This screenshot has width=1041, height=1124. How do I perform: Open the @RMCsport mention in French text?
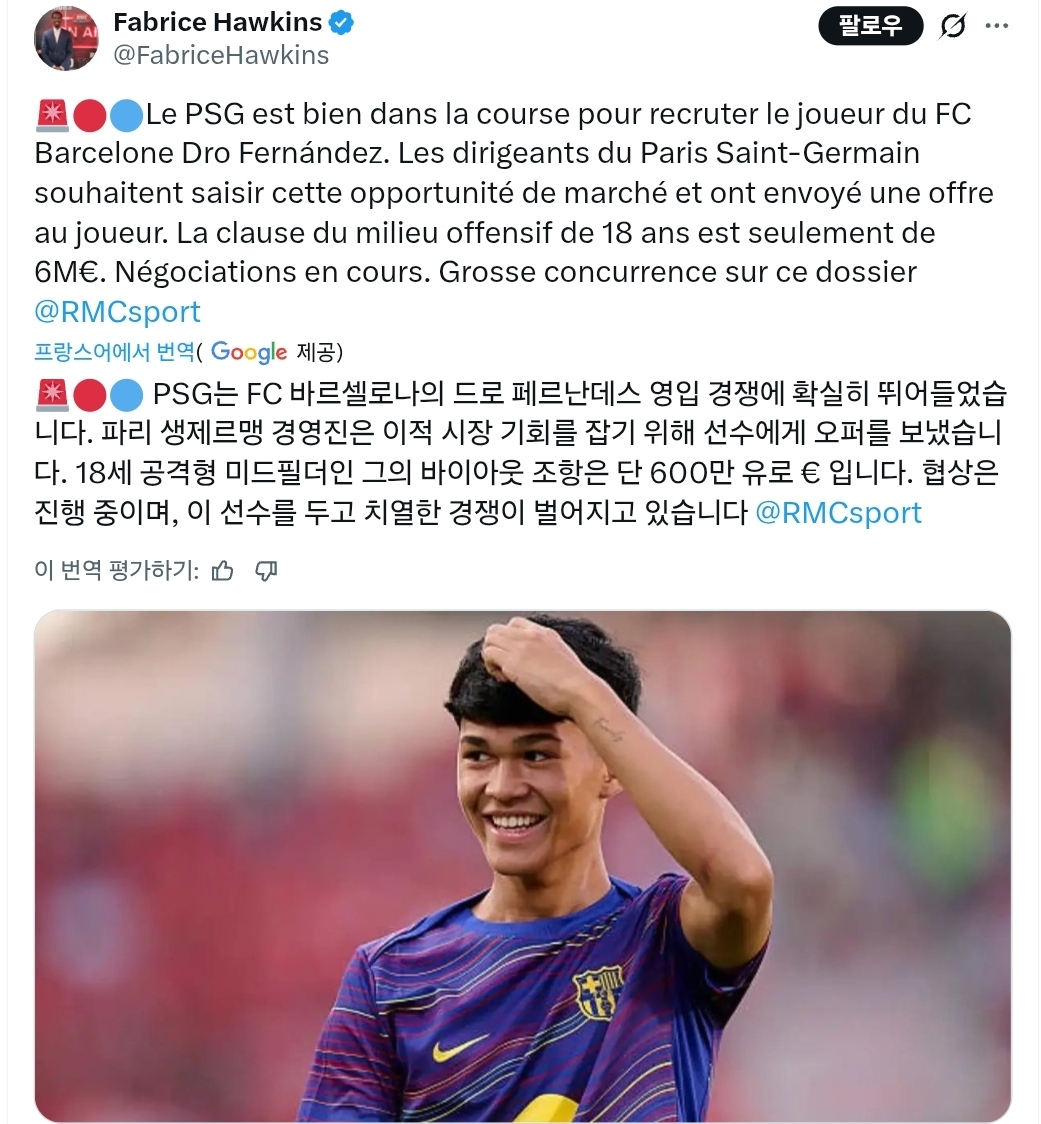118,312
